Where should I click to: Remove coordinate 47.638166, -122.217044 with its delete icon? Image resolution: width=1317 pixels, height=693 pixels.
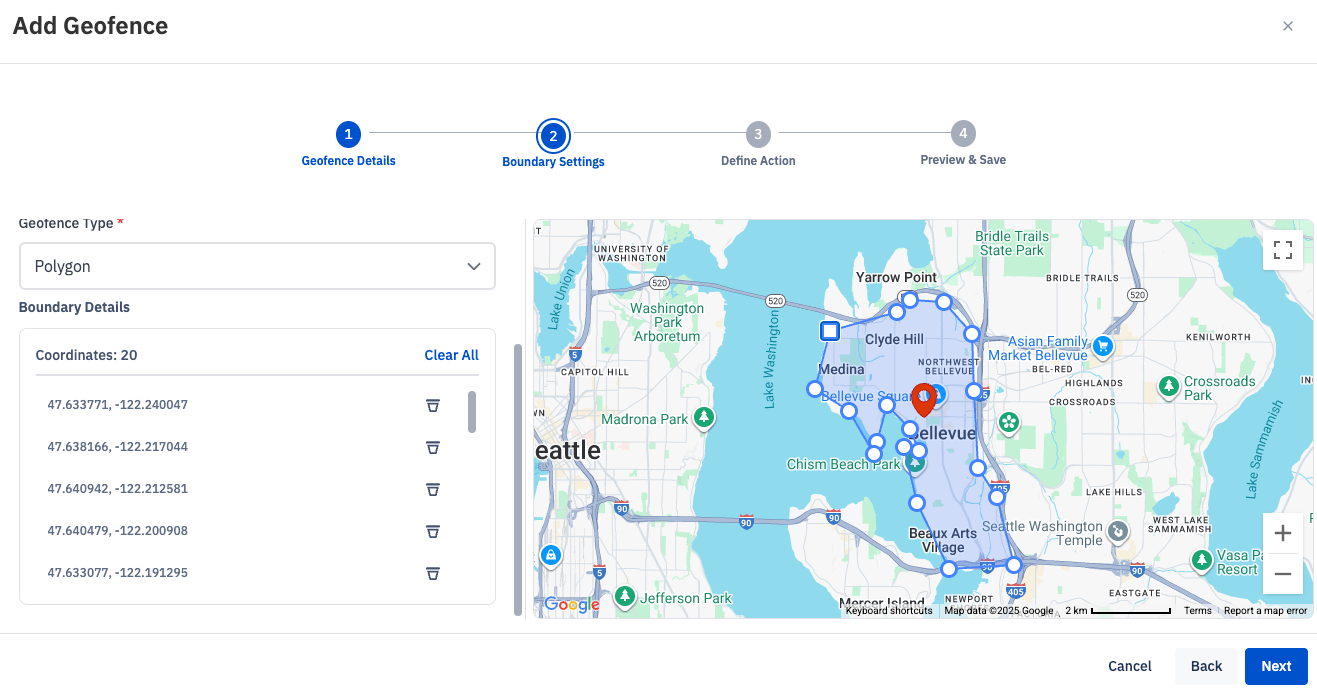432,448
